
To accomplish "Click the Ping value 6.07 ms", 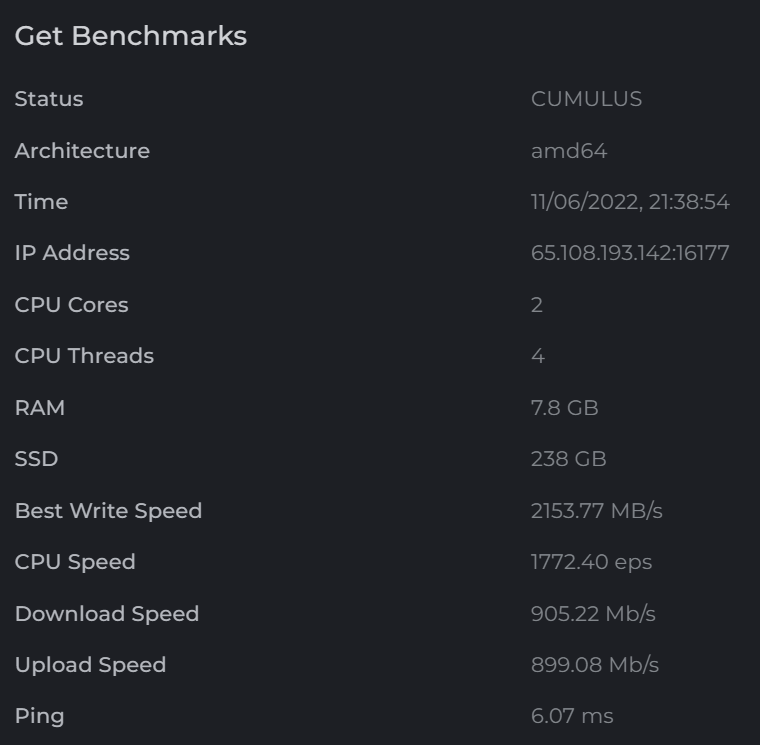I will click(572, 716).
